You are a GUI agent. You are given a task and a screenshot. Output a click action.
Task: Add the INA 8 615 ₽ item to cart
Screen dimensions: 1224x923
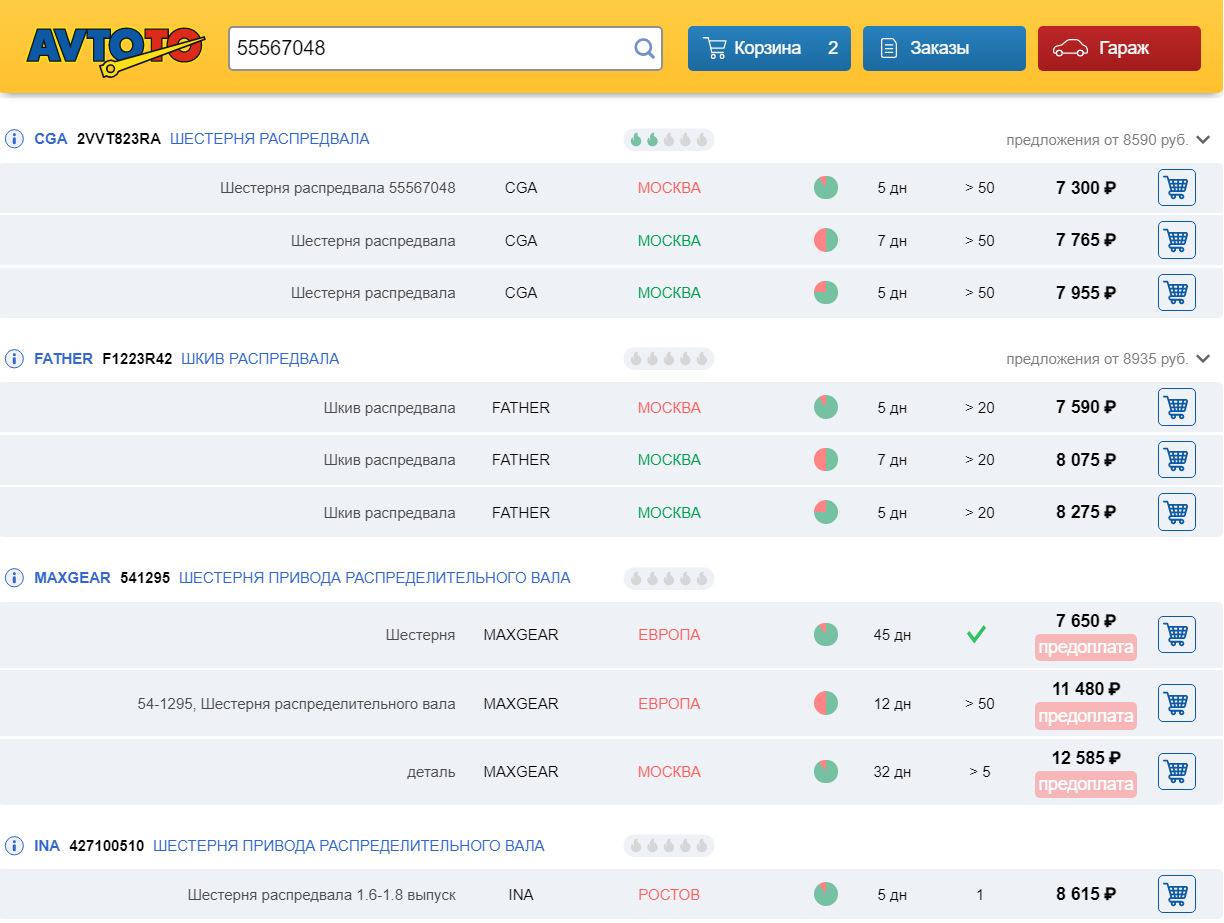1176,894
